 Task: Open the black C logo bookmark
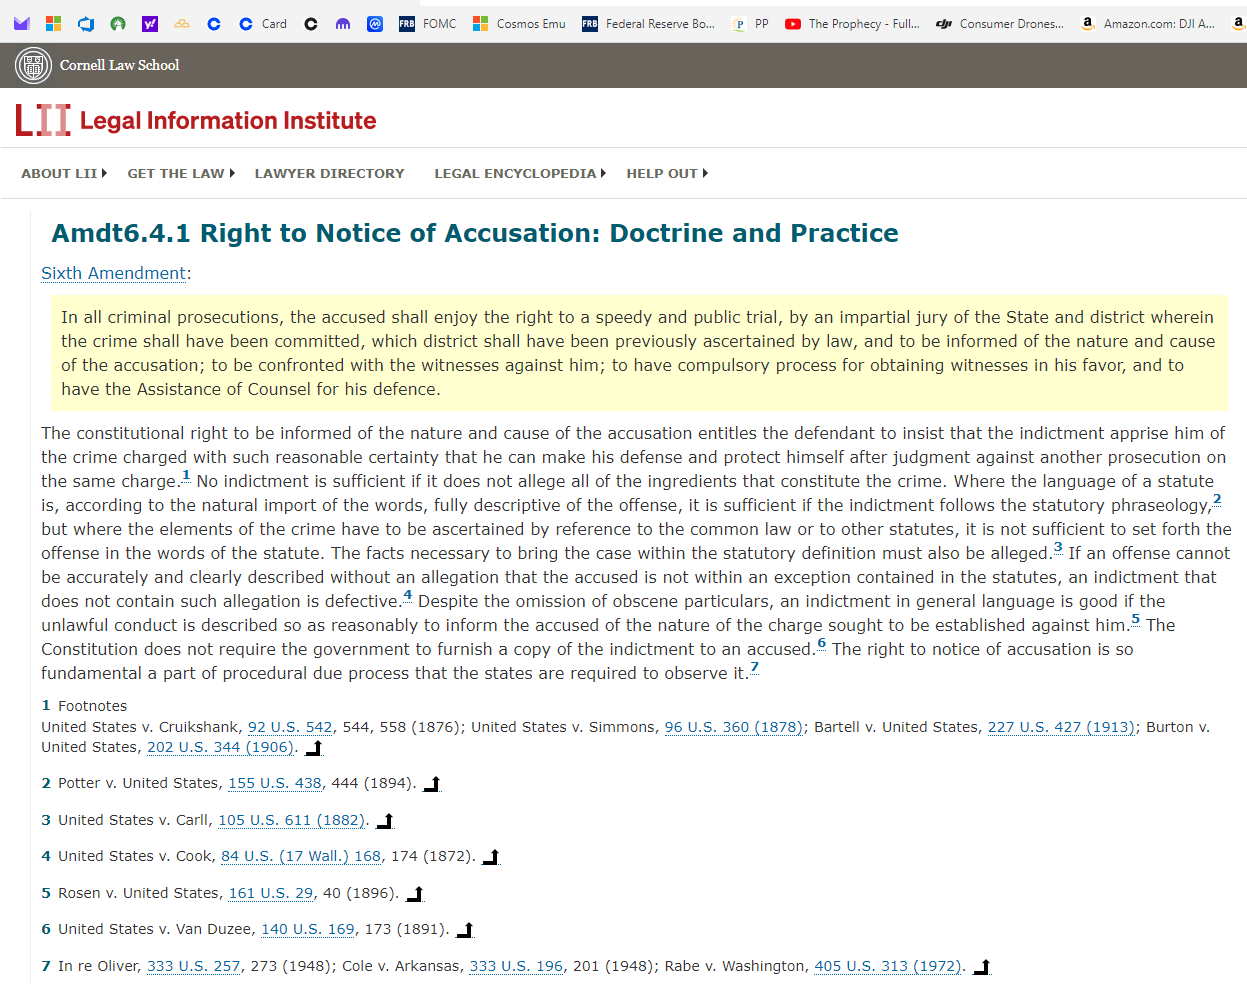(311, 24)
